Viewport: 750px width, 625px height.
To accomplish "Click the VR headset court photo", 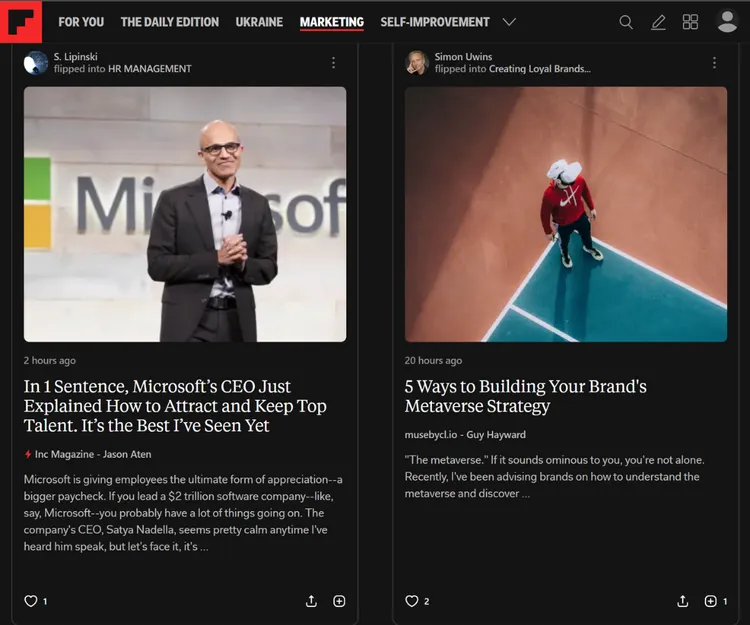I will coord(566,214).
